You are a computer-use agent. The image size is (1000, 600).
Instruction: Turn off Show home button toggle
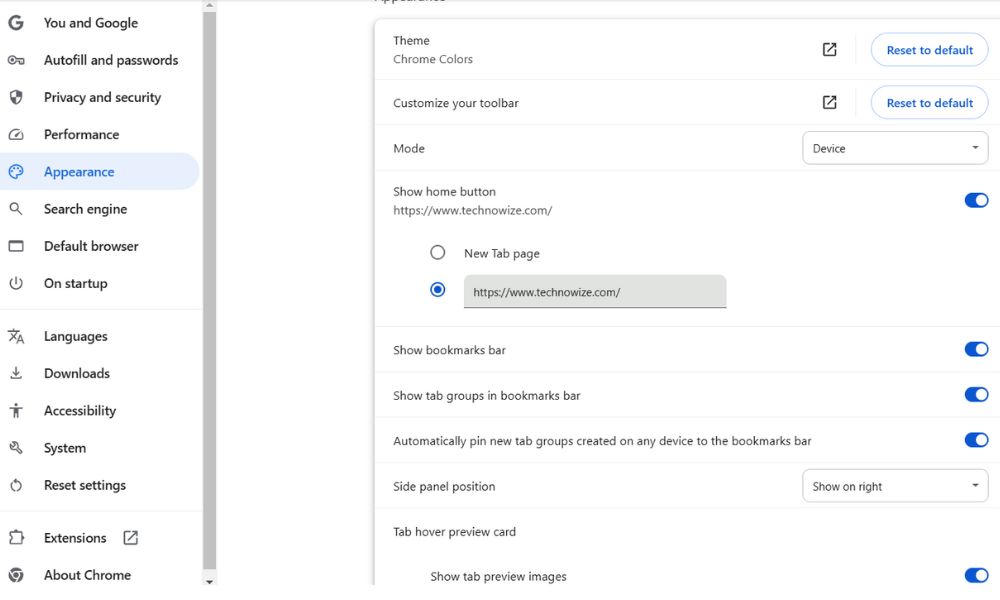975,200
